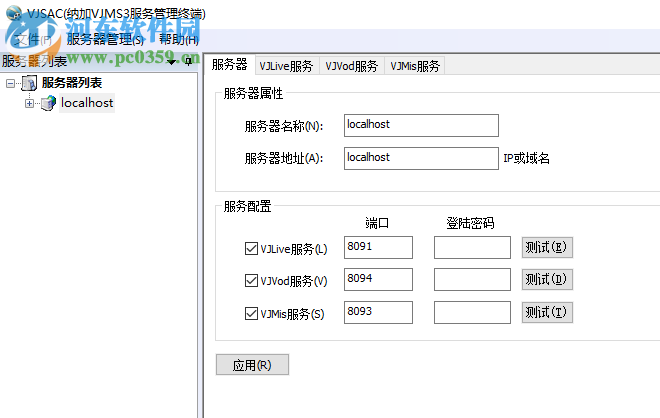The height and width of the screenshot is (418, 660).
Task: Click the server list root folder icon
Action: pos(29,83)
